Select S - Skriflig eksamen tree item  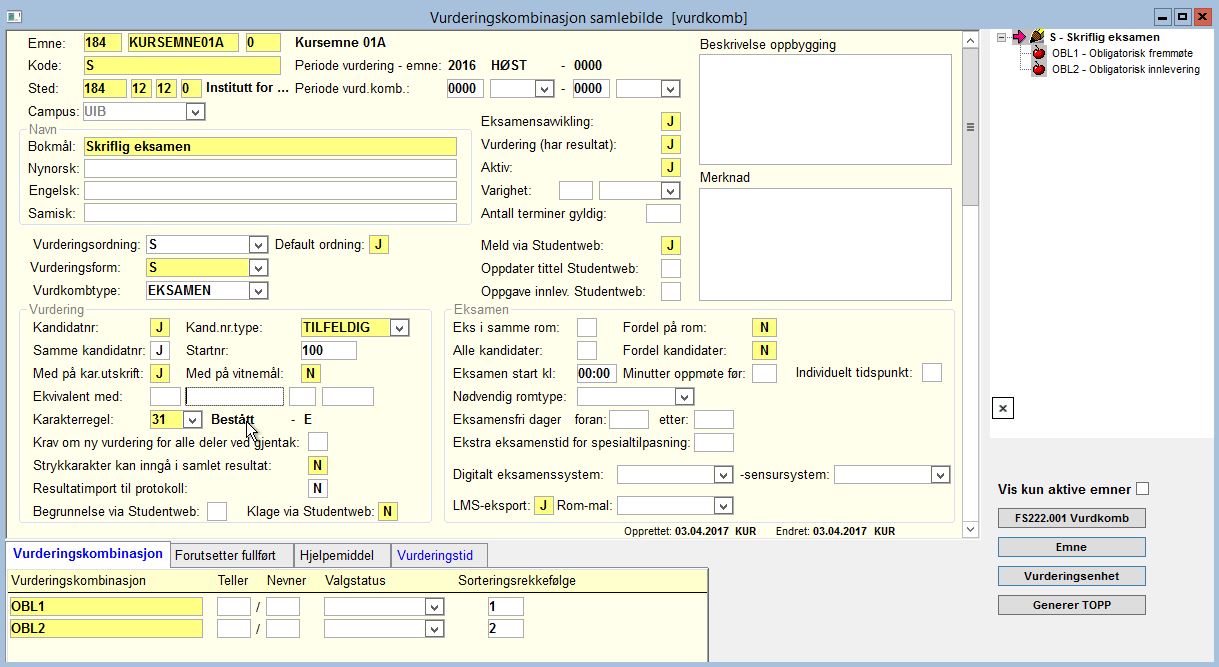pyautogui.click(x=1104, y=37)
